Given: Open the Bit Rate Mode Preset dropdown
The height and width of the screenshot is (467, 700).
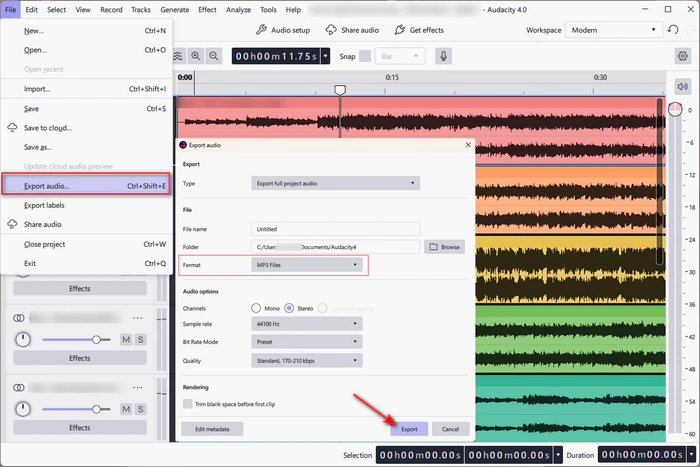Looking at the screenshot, I should pos(307,342).
